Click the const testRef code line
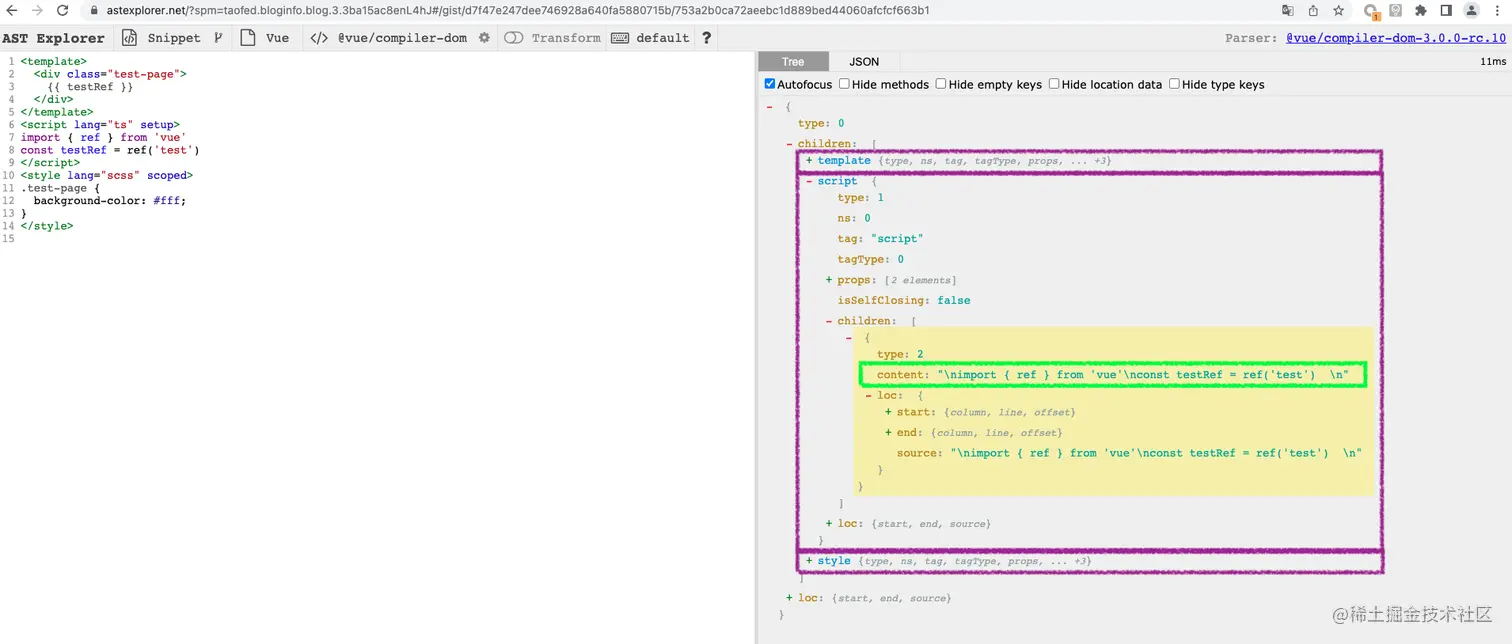 point(110,150)
